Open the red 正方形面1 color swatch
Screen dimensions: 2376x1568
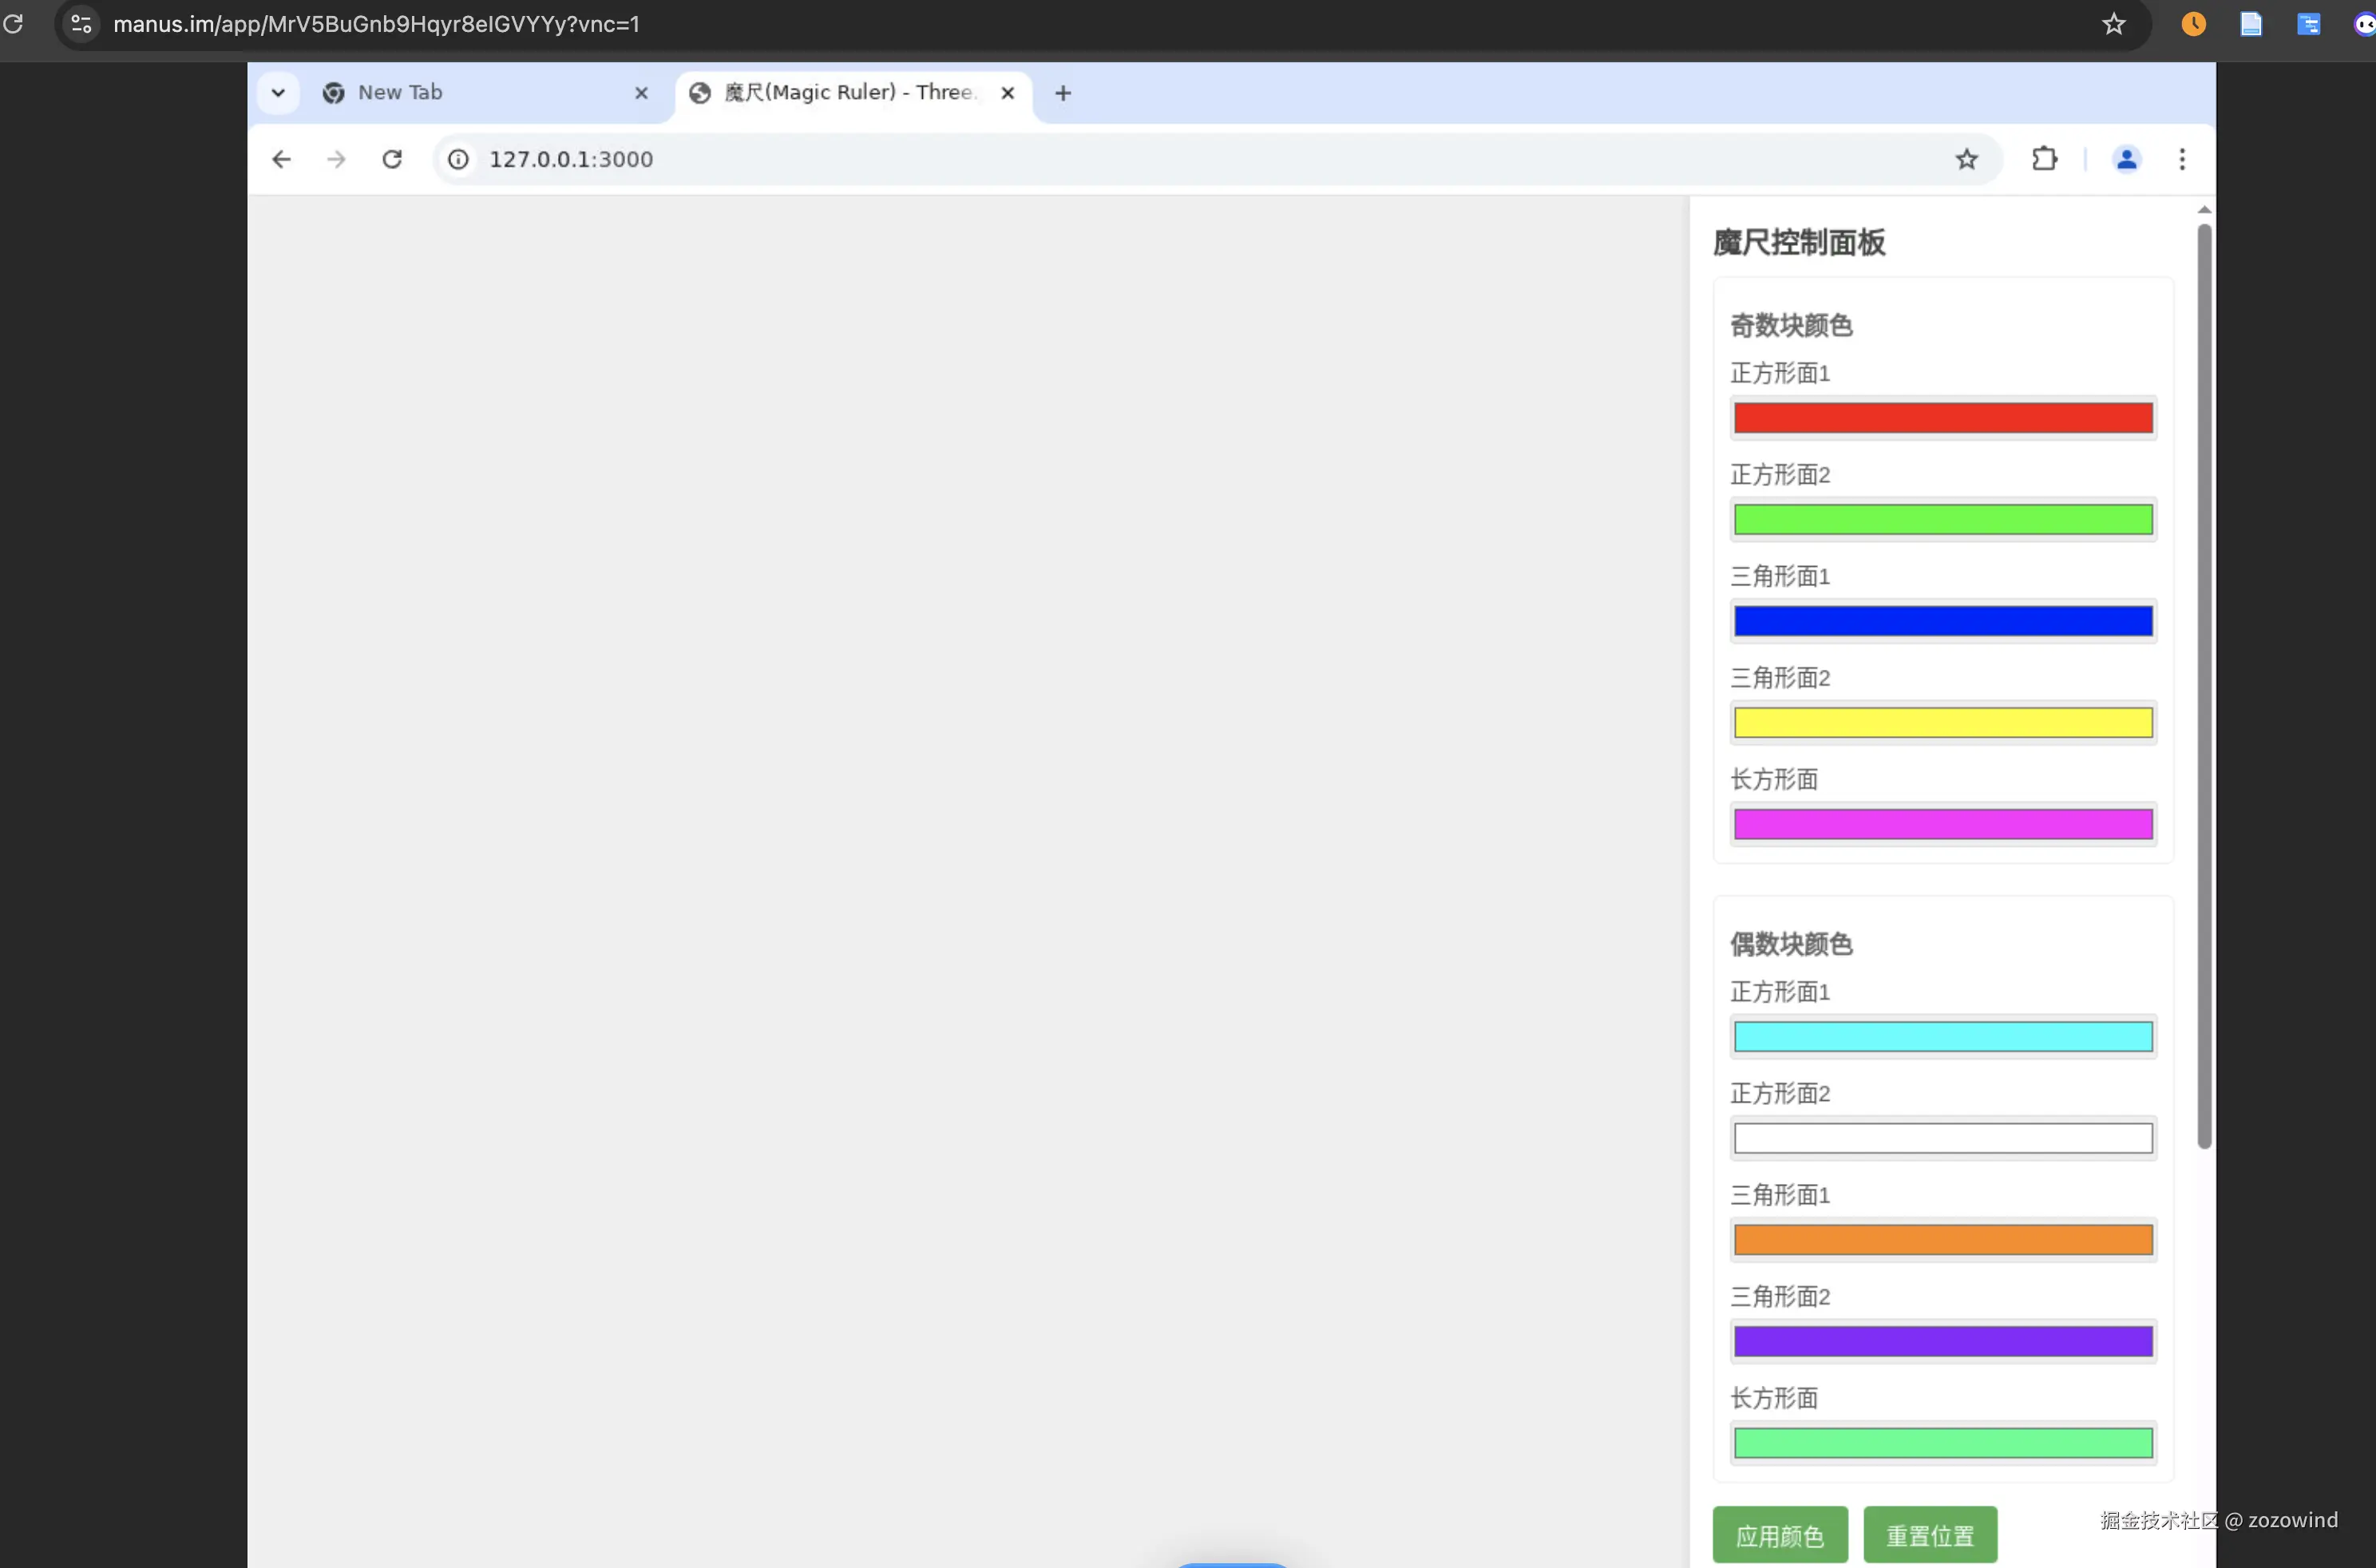coord(1942,418)
